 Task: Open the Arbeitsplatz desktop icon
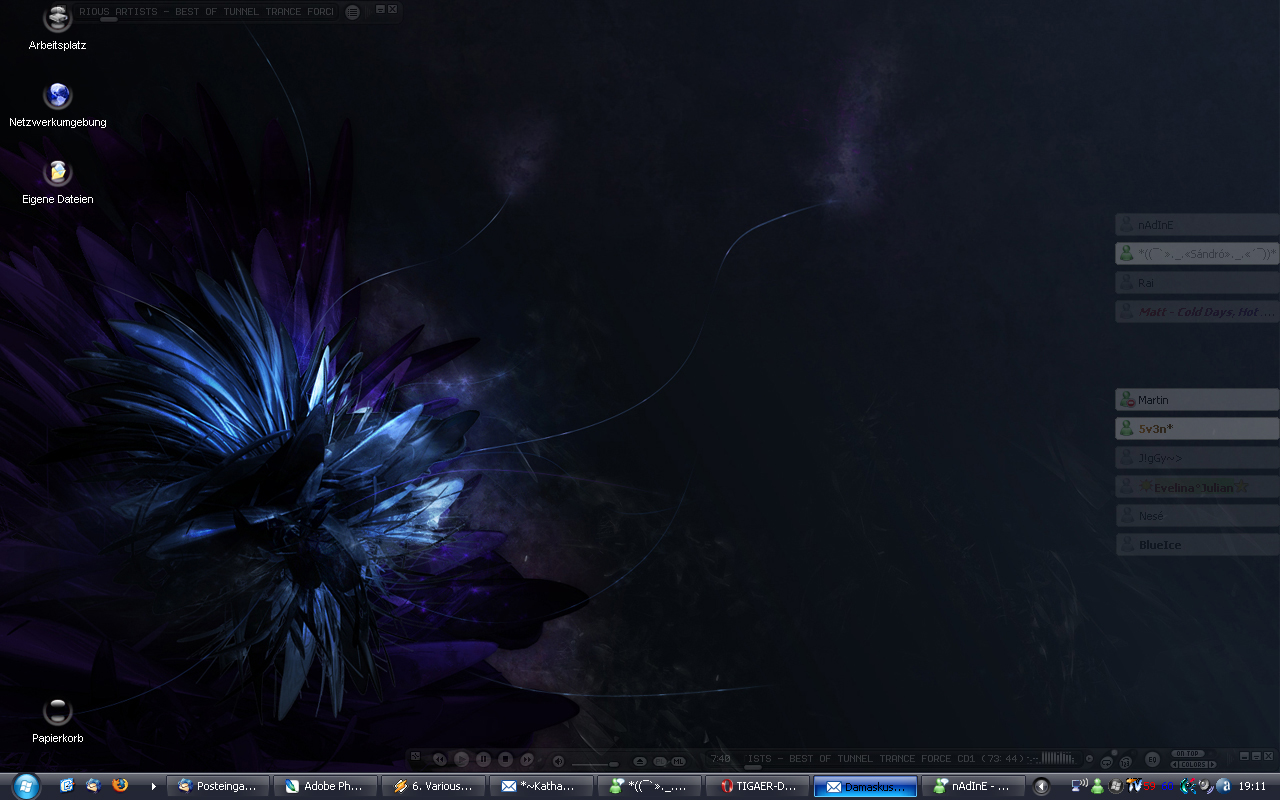58,28
